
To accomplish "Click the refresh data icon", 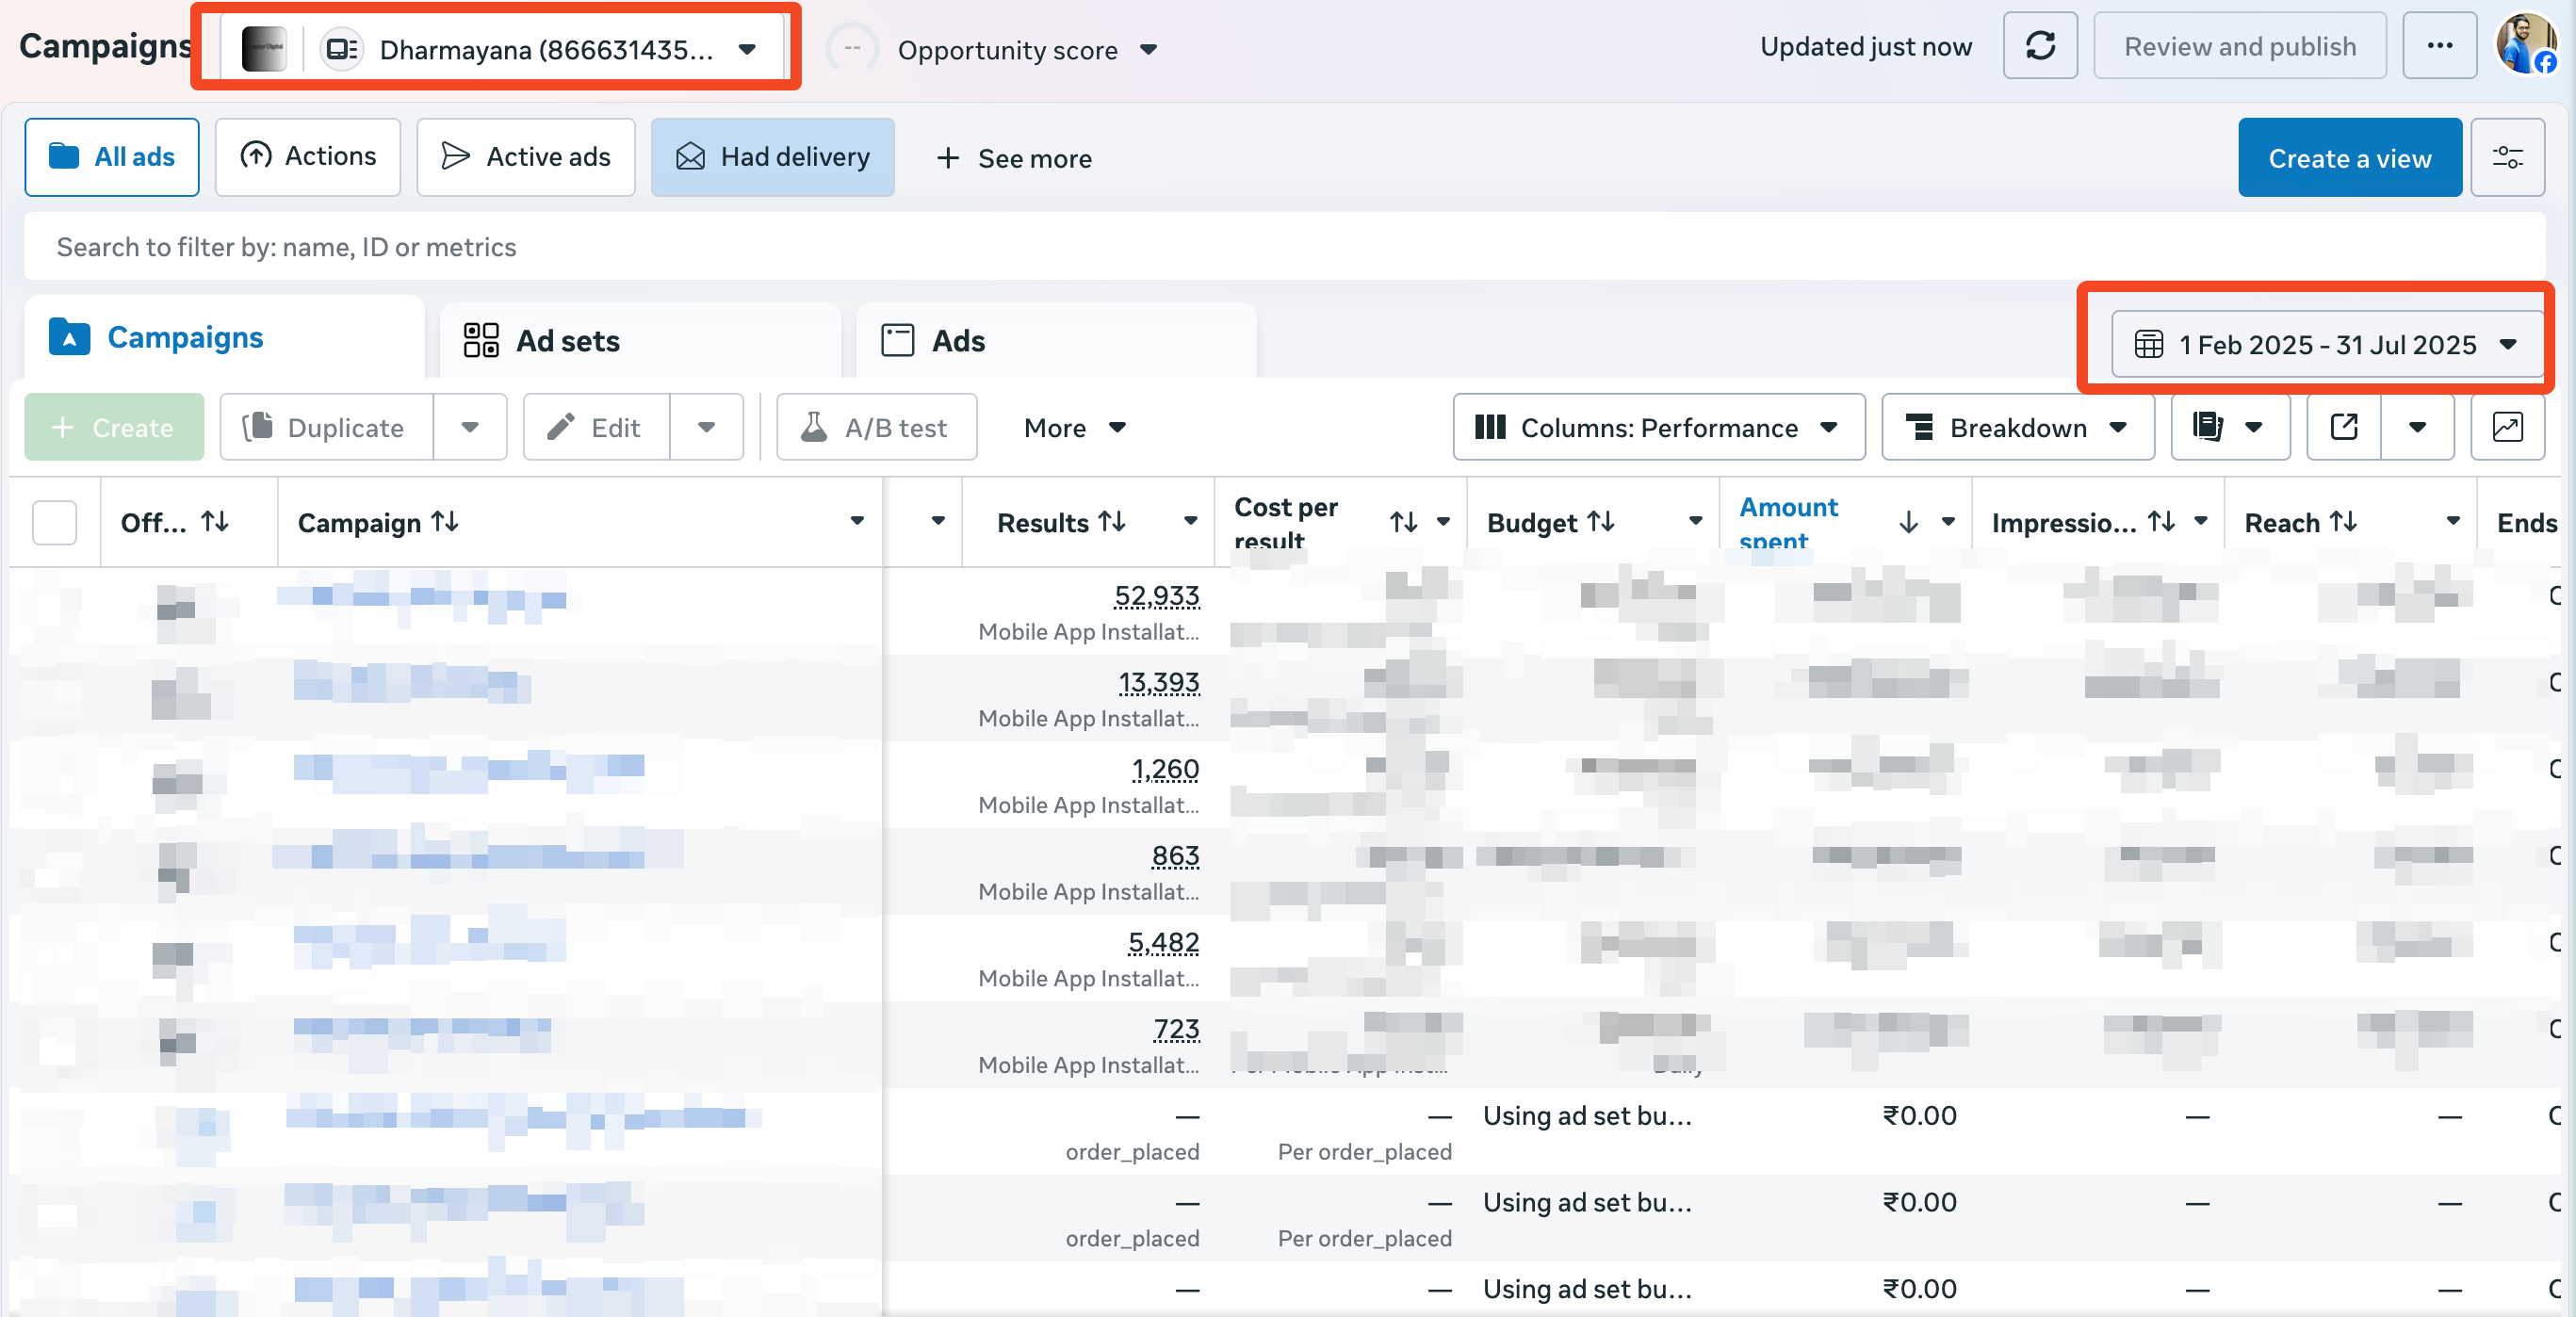I will point(2040,47).
